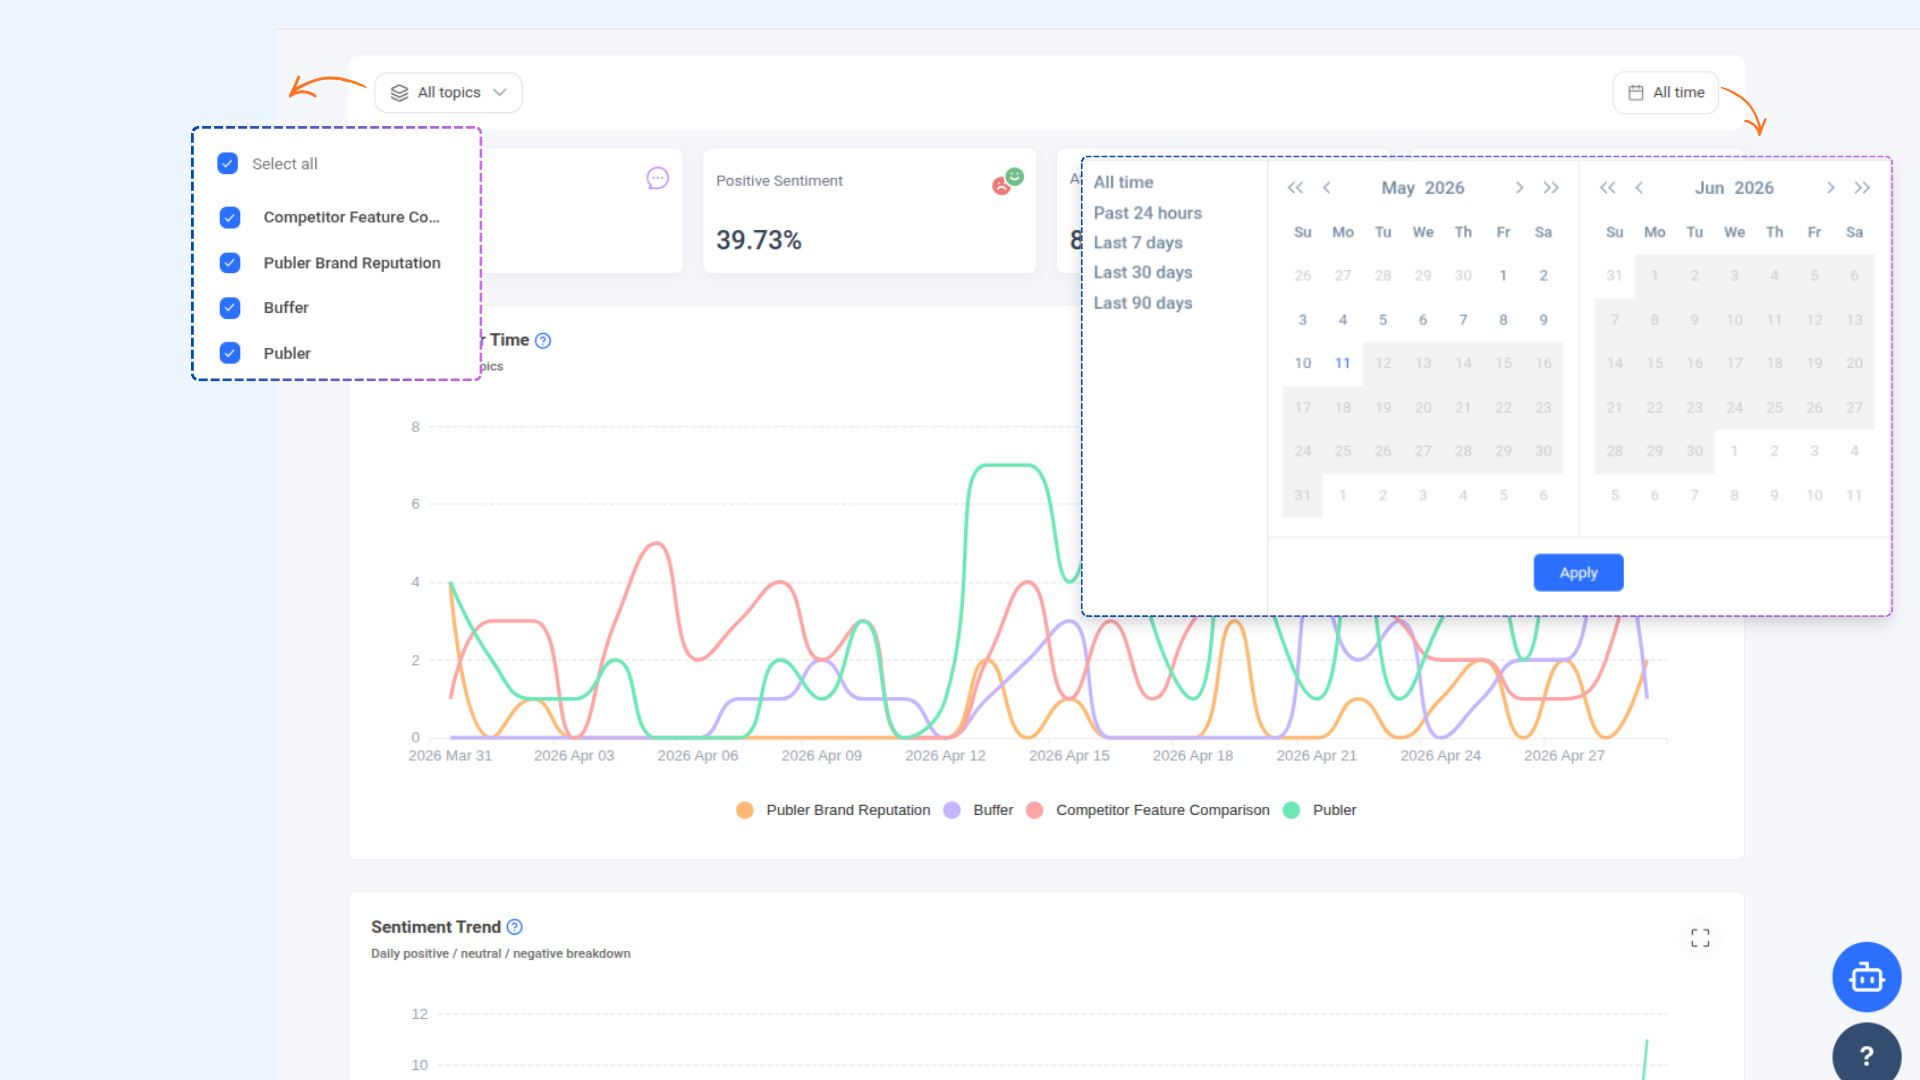Toggle the Publer topic checkbox

[x=230, y=353]
